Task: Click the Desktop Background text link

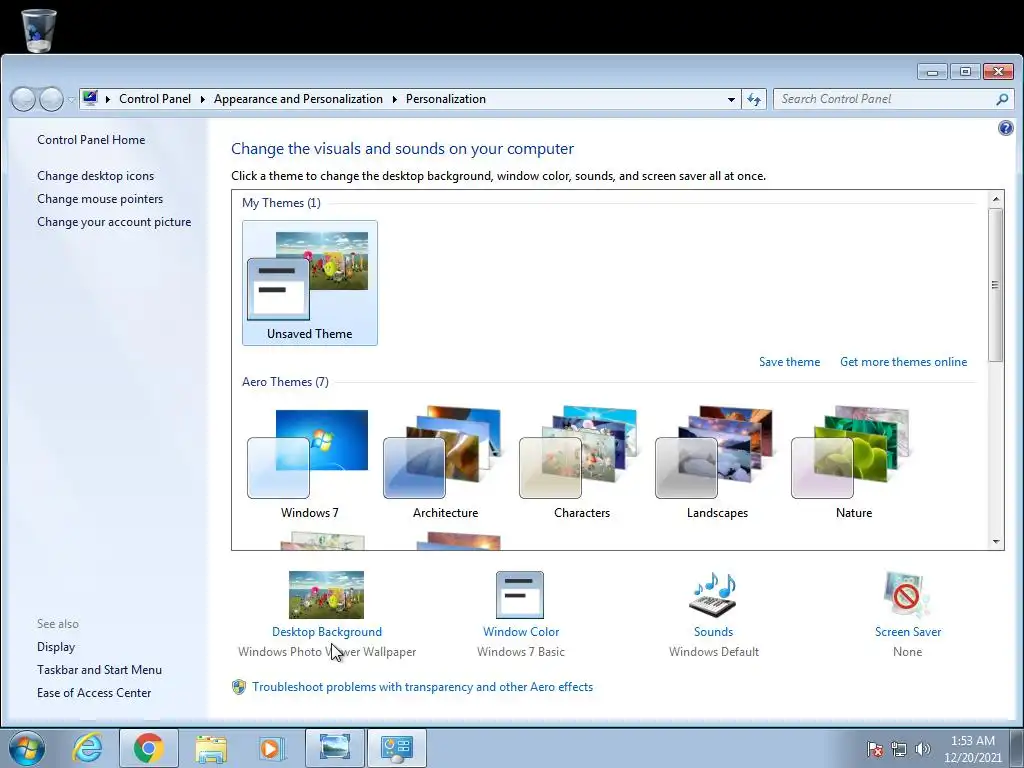Action: 327,632
